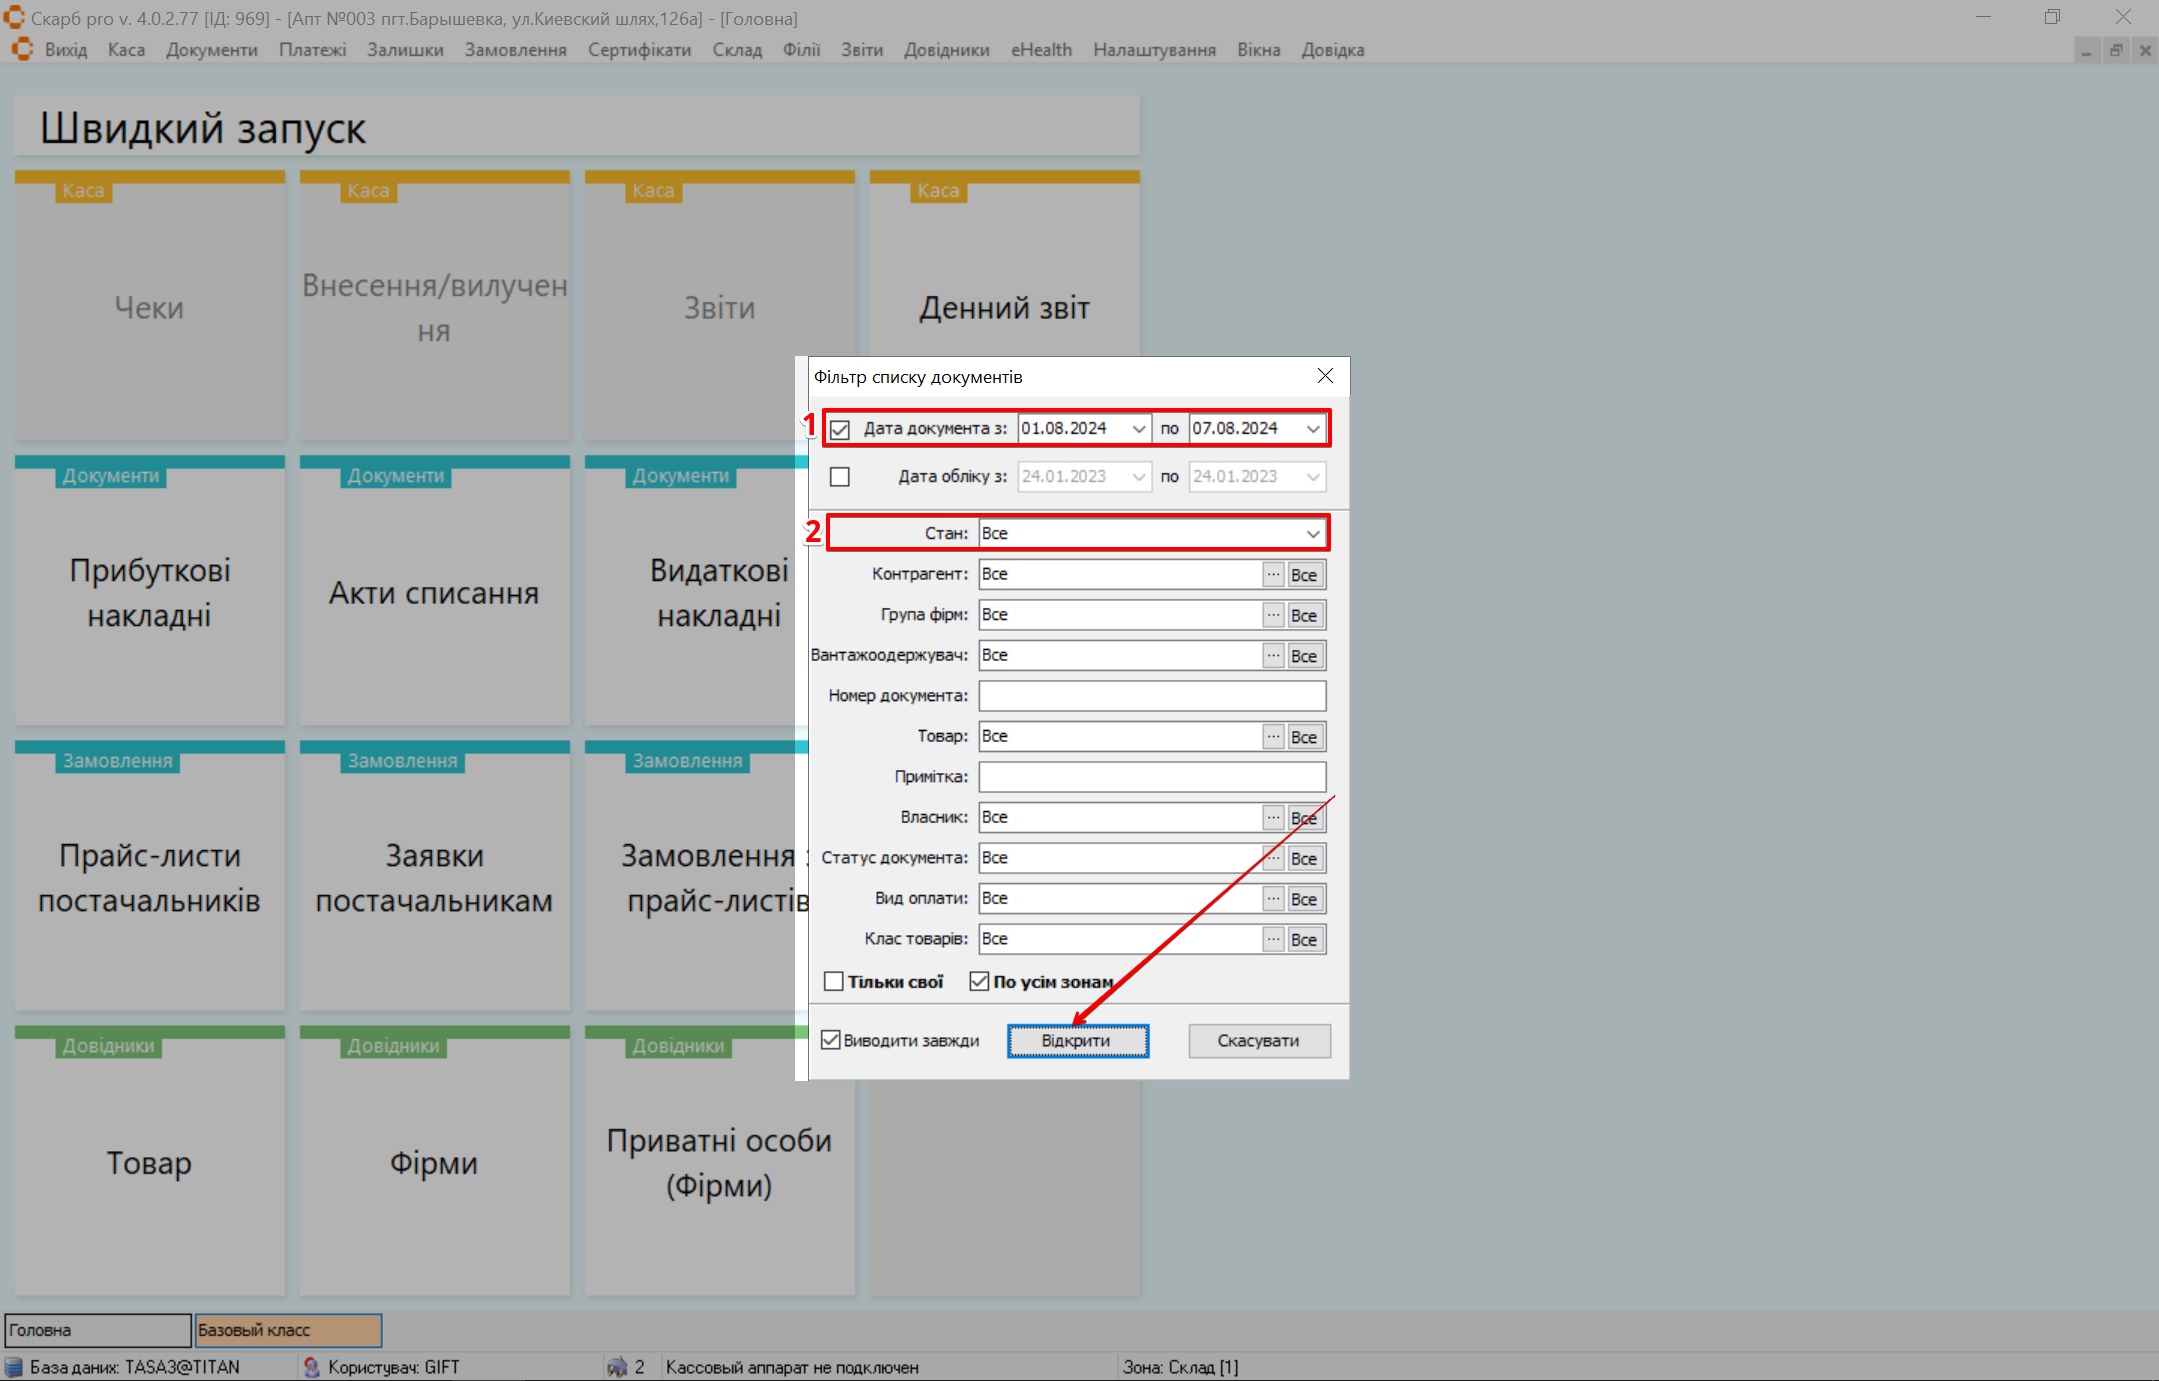
Task: Click the database icon in the status bar
Action: tap(14, 1366)
